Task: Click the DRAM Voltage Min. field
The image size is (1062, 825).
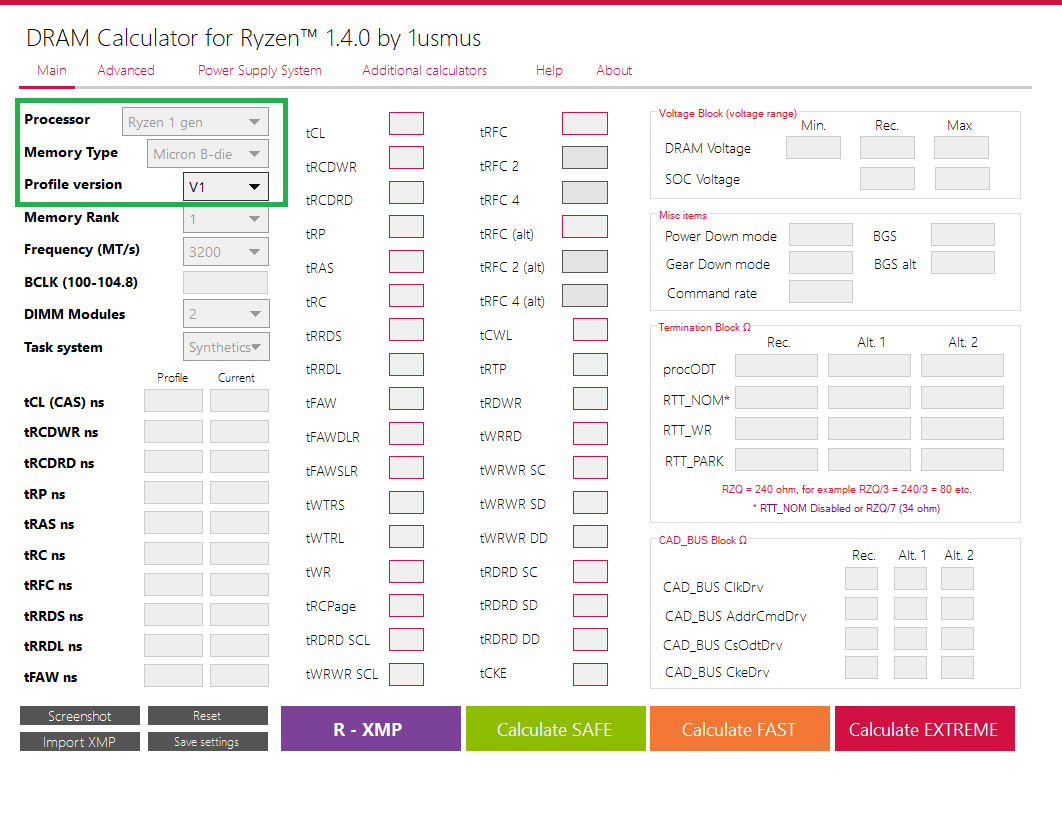Action: (x=813, y=148)
